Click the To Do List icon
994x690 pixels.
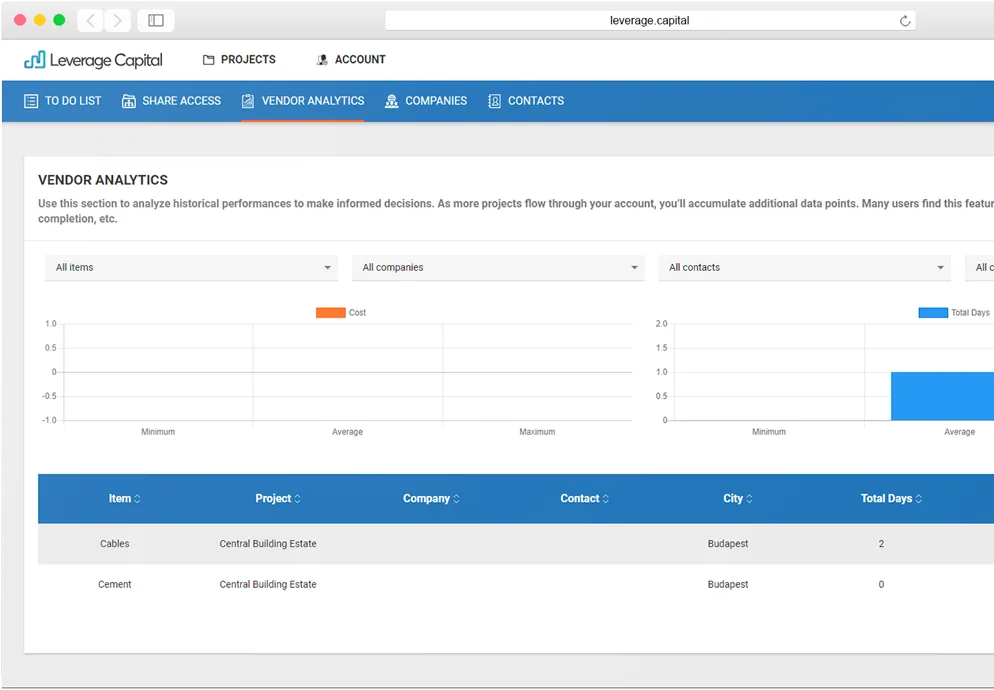click(31, 101)
